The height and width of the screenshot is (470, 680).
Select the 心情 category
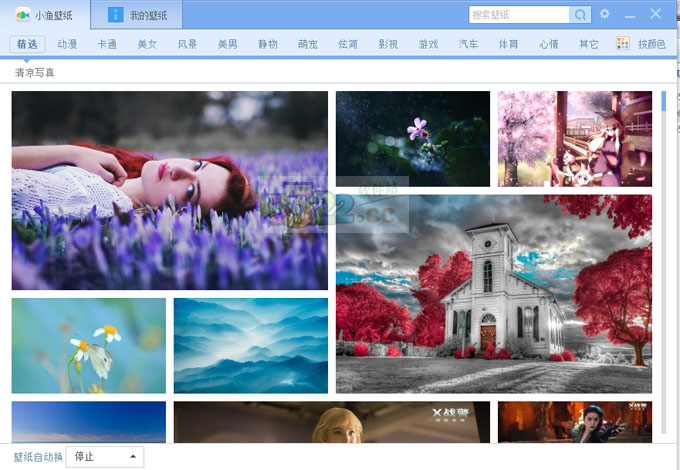(549, 44)
